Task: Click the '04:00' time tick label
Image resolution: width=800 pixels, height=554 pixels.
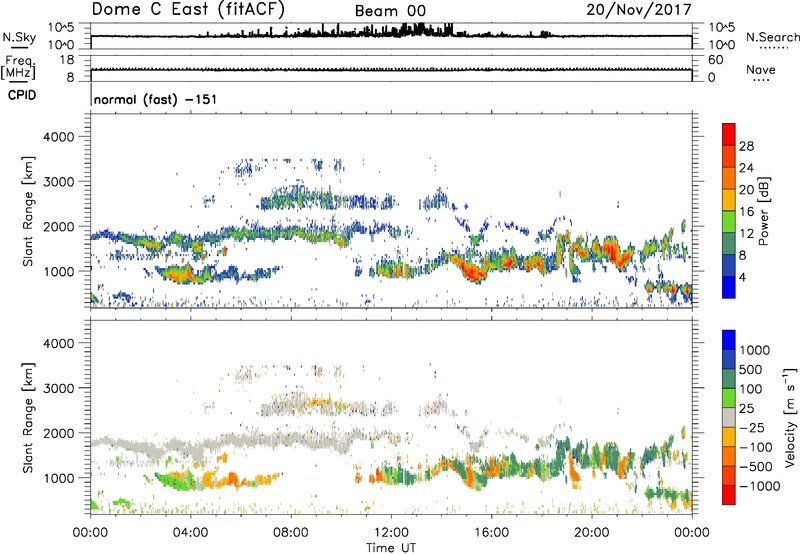Action: [x=190, y=533]
